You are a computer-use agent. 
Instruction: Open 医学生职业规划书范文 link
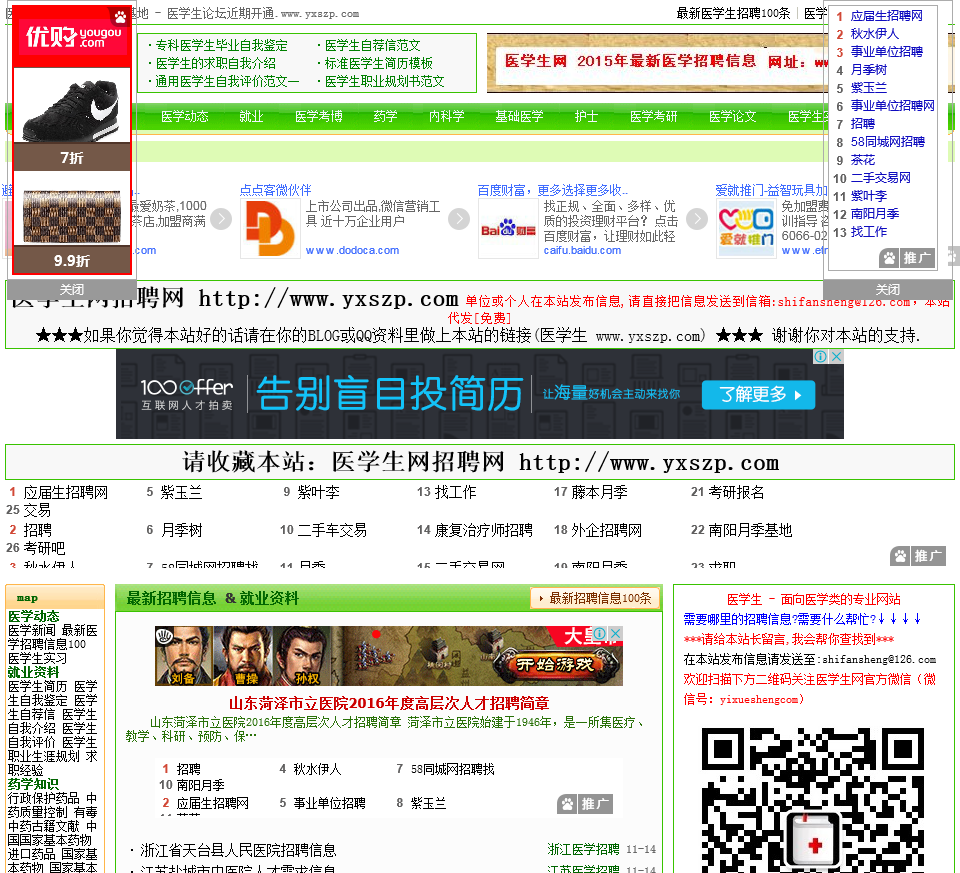coord(384,81)
